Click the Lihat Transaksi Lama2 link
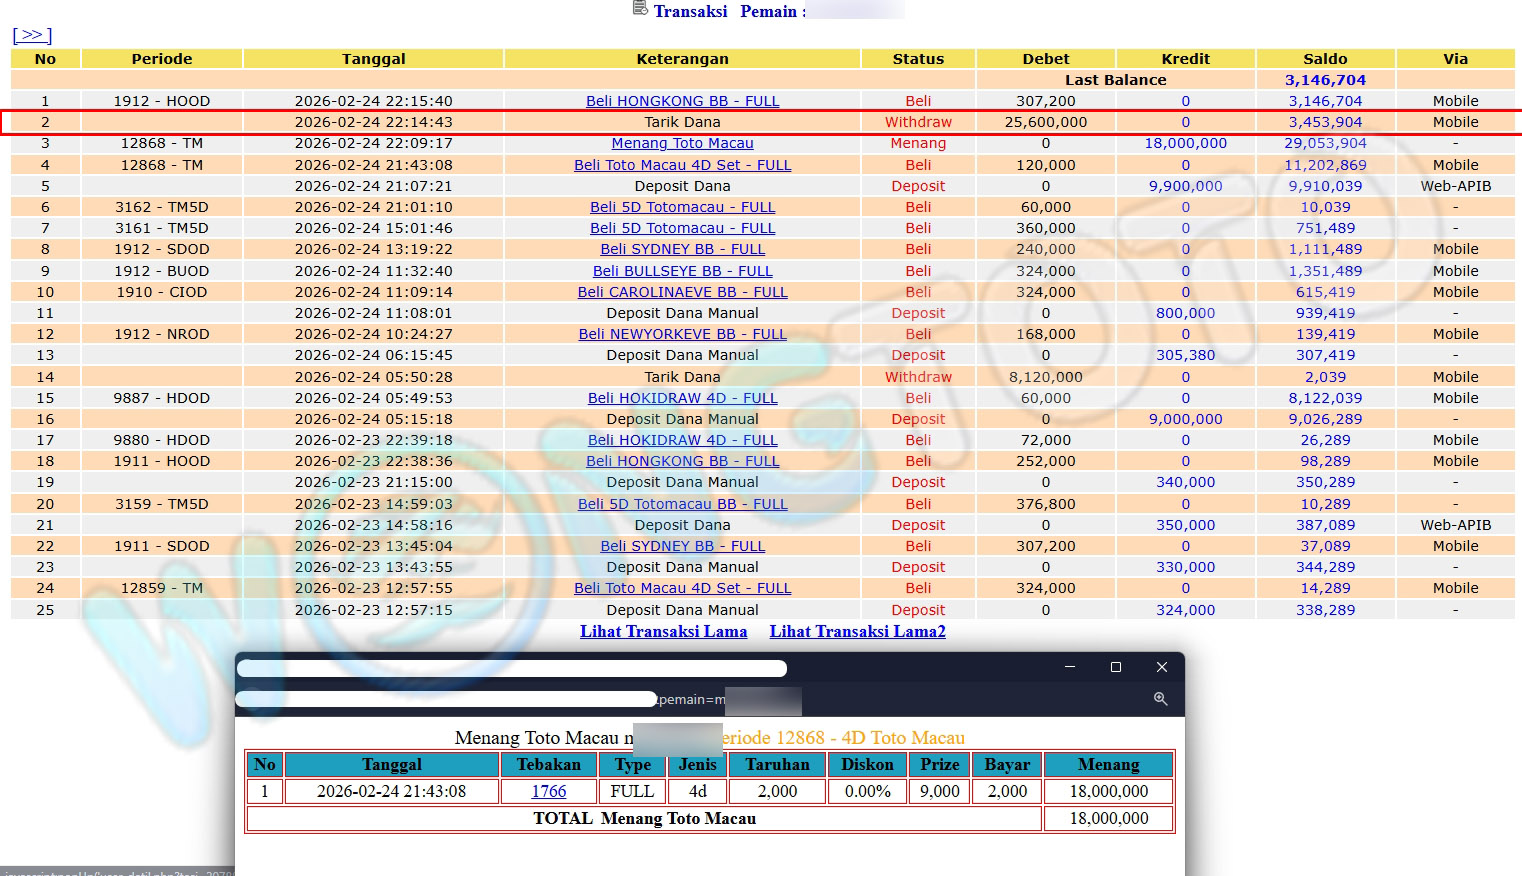Screen dimensions: 1522x876 [x=857, y=631]
